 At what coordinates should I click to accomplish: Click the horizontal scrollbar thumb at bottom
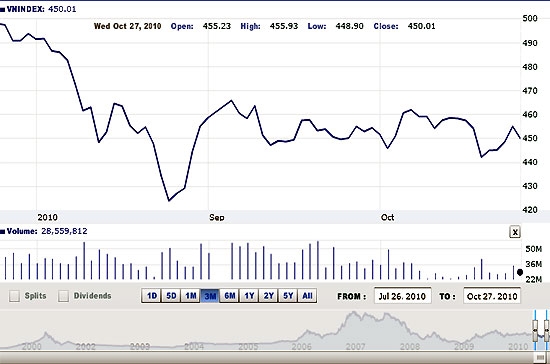tap(541, 358)
